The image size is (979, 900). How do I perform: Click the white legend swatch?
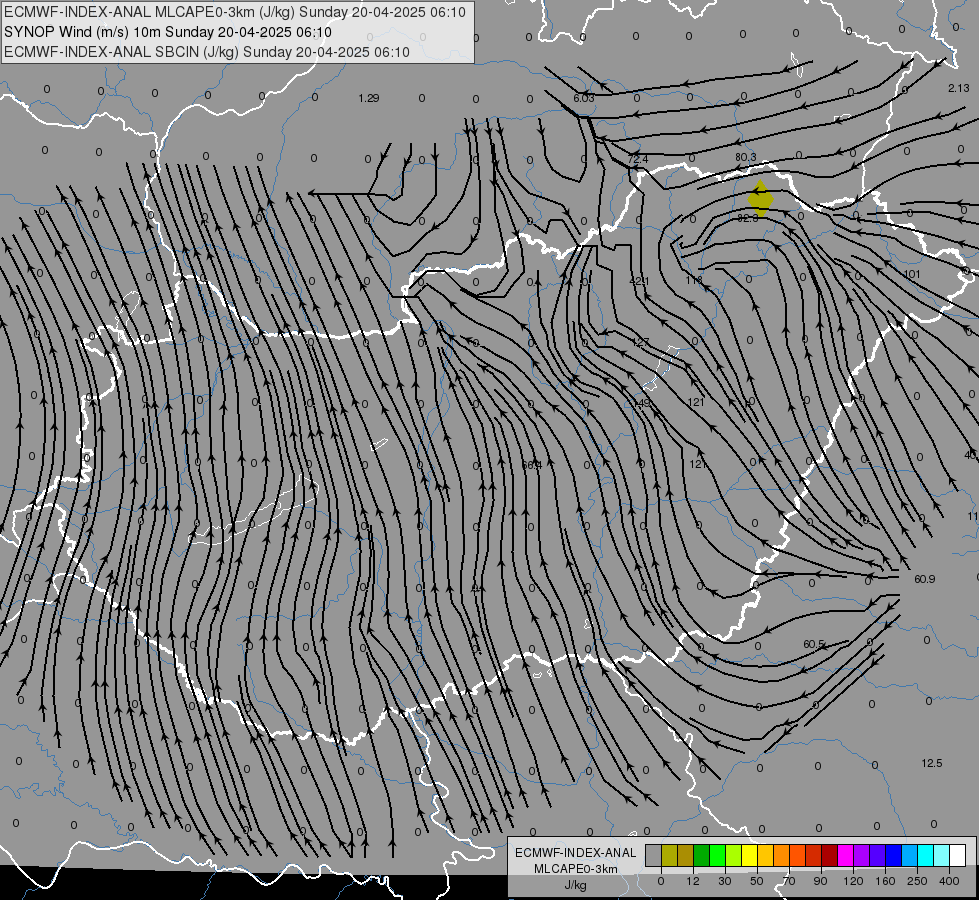pyautogui.click(x=957, y=855)
